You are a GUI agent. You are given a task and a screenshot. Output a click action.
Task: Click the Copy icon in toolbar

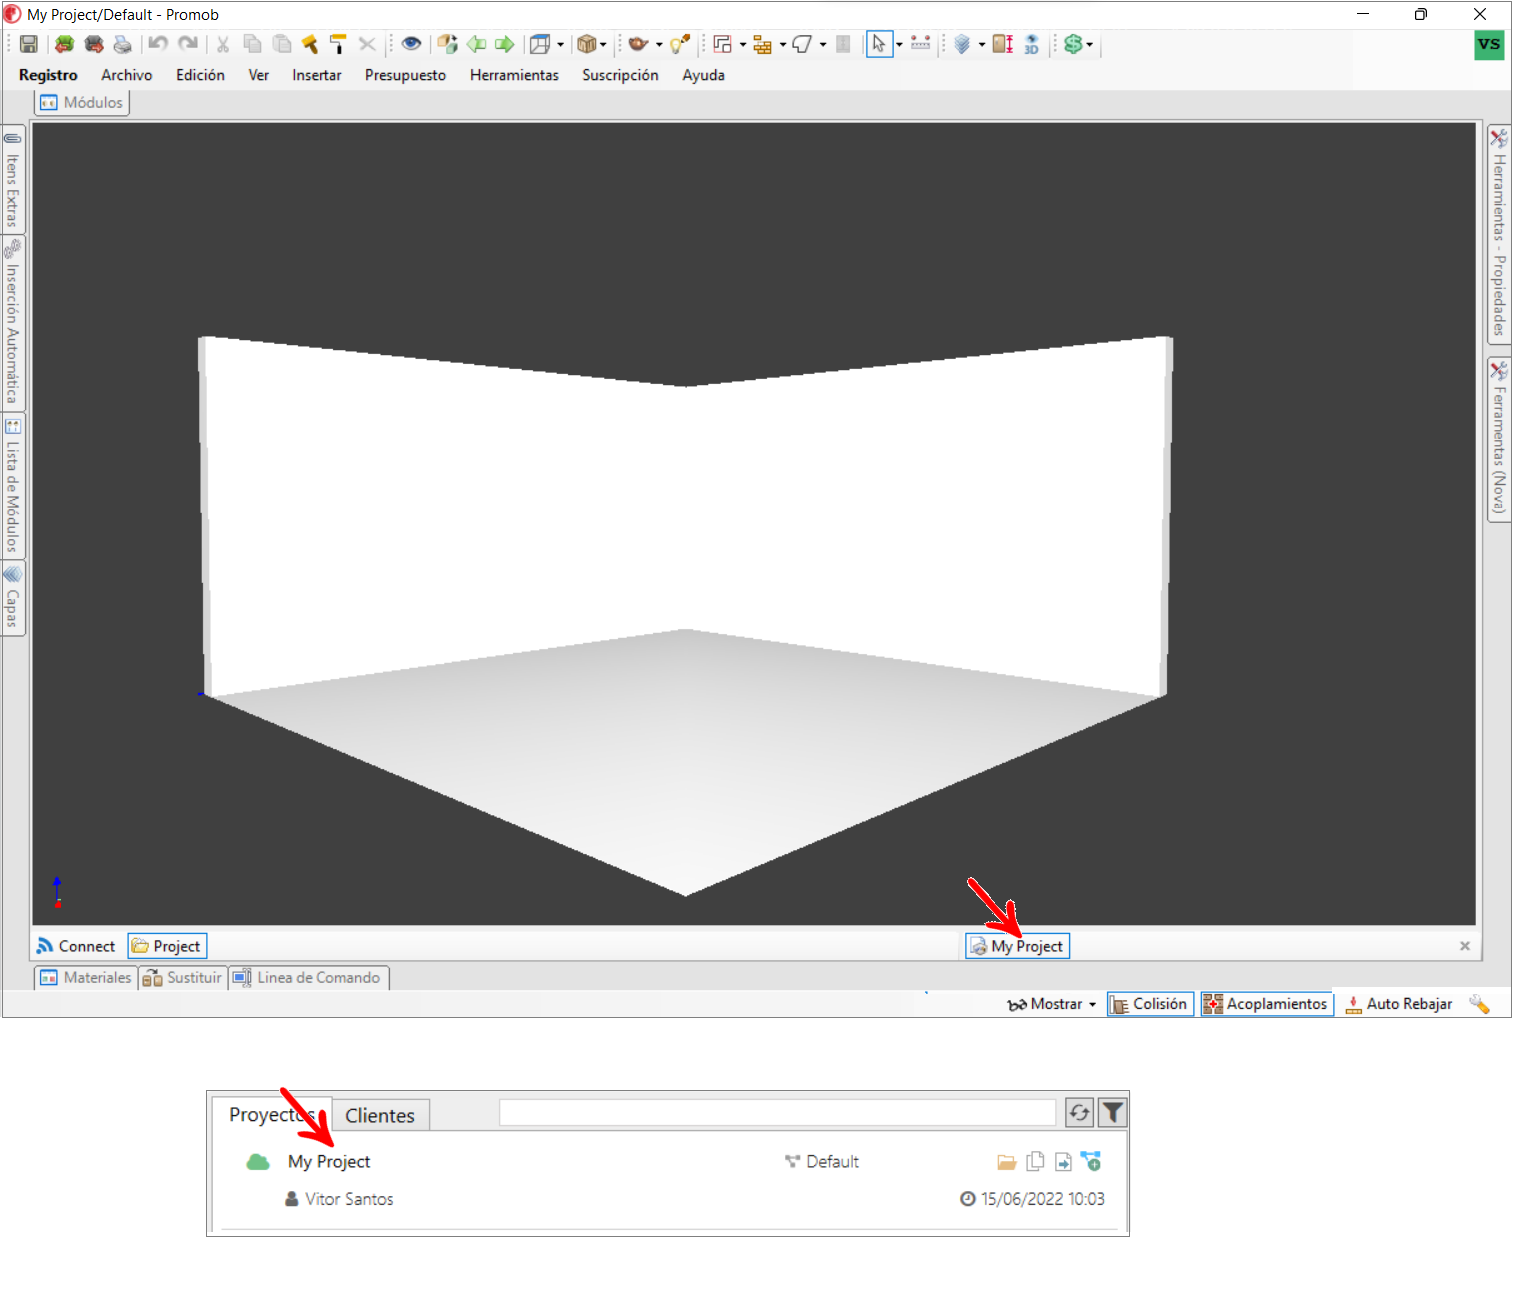click(x=253, y=44)
